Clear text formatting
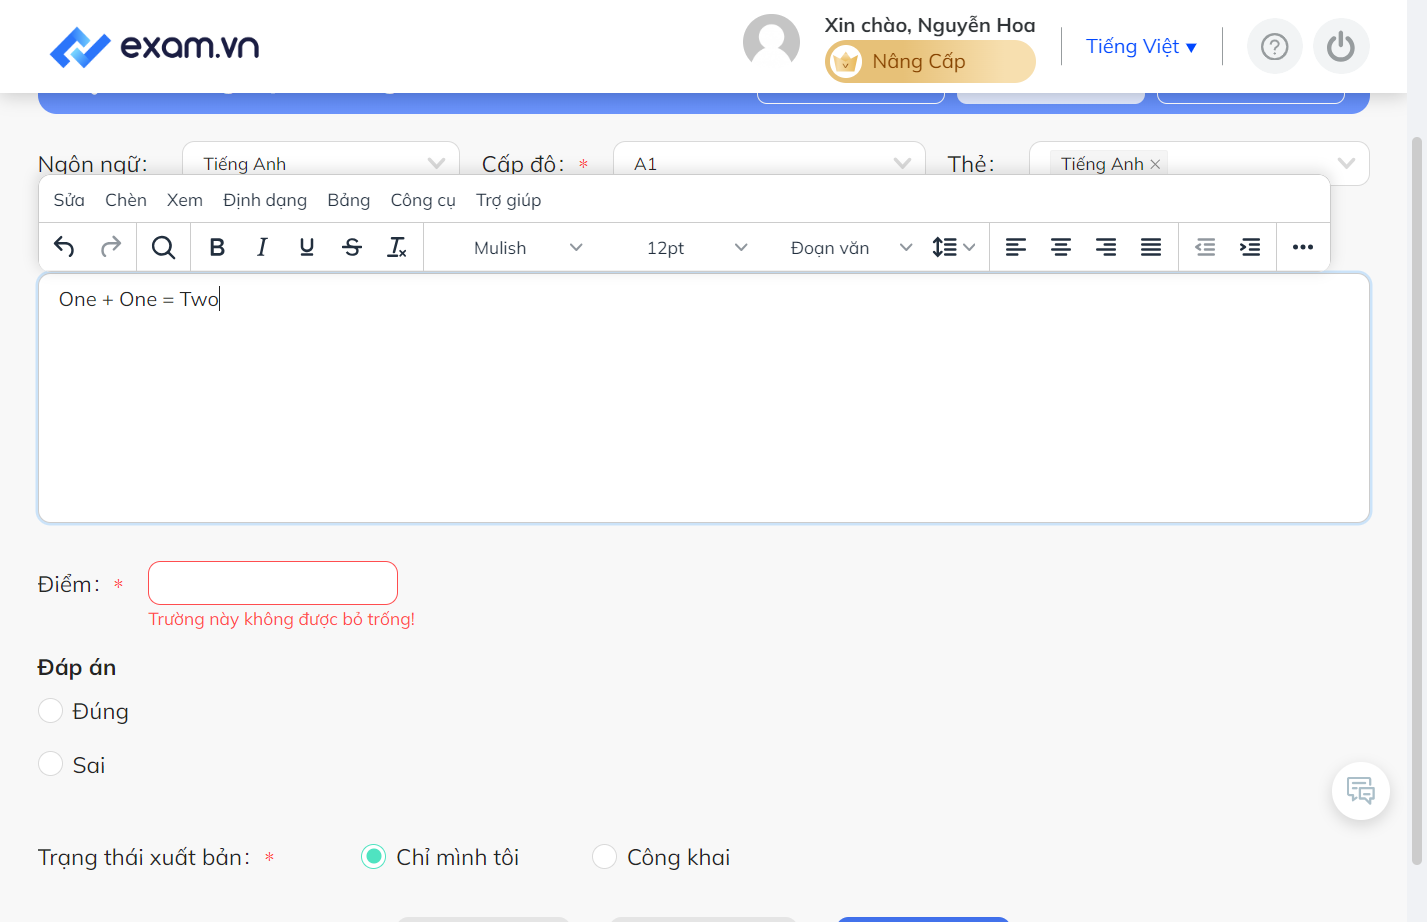 tap(397, 247)
